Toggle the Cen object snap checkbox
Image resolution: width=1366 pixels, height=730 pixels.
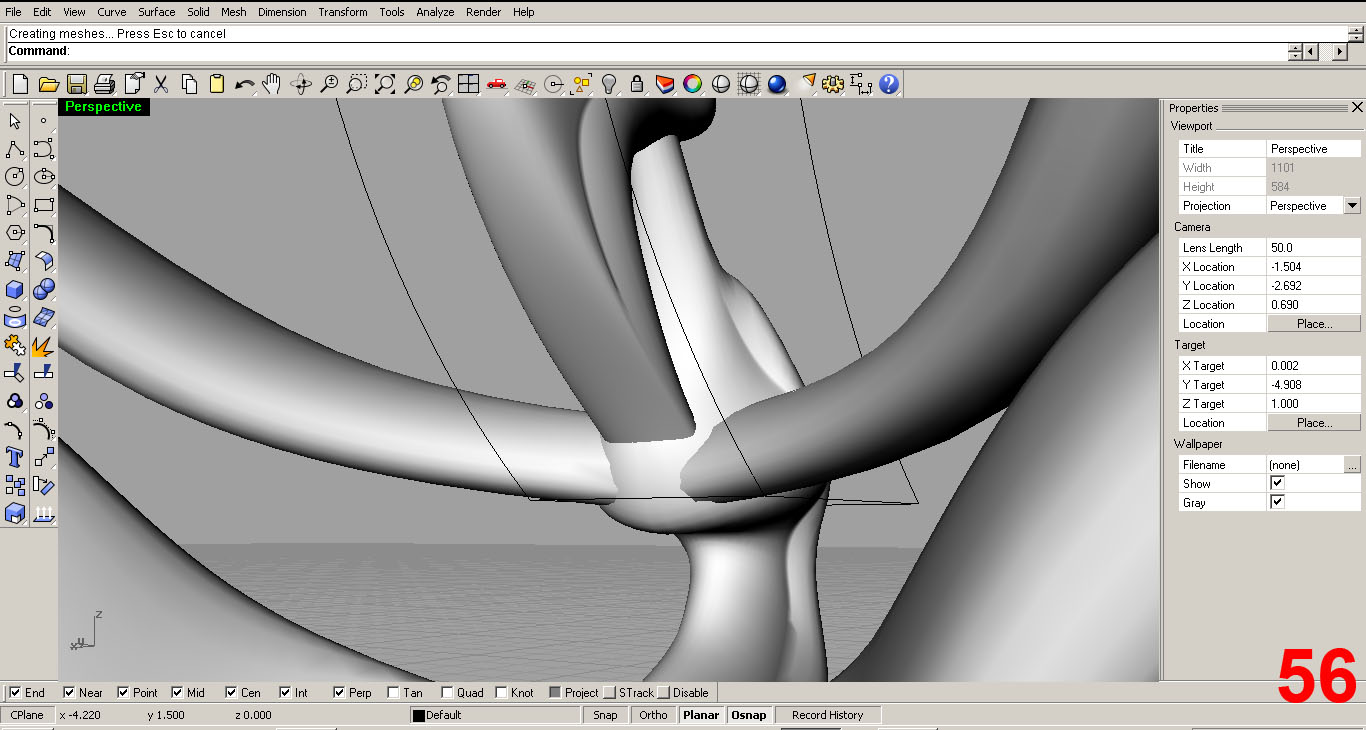[x=231, y=692]
